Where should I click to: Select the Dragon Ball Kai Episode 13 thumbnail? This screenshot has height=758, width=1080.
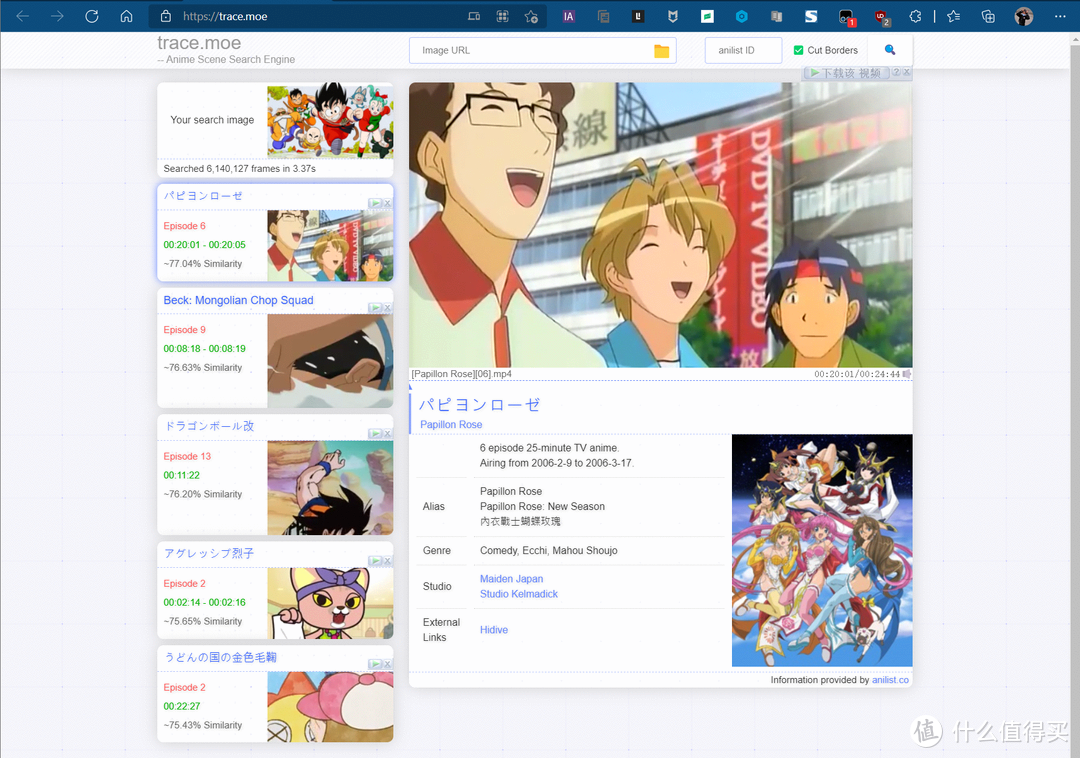[330, 488]
